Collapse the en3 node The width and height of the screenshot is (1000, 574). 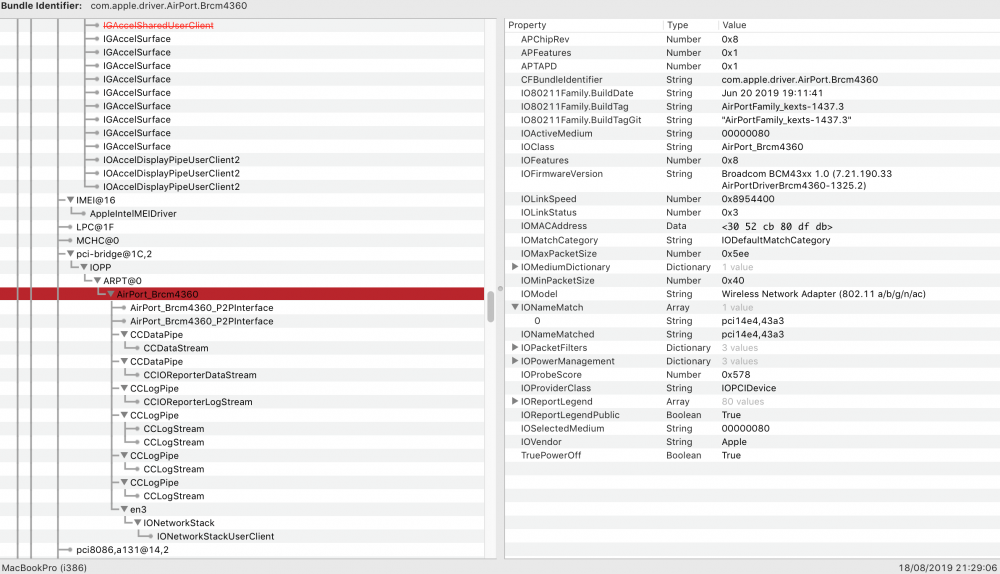pyautogui.click(x=124, y=509)
